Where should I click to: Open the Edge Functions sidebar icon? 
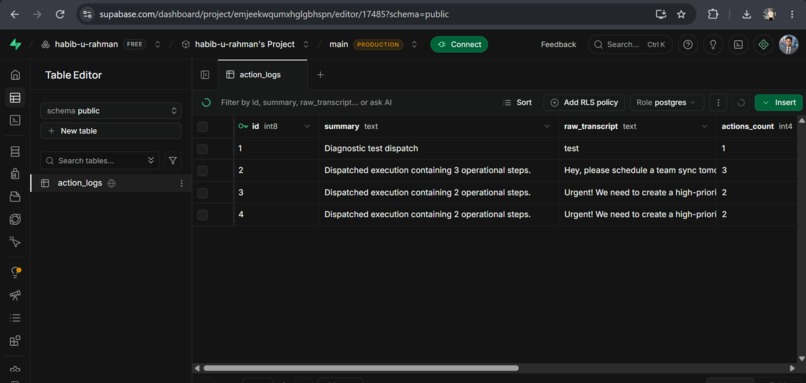pyautogui.click(x=15, y=220)
